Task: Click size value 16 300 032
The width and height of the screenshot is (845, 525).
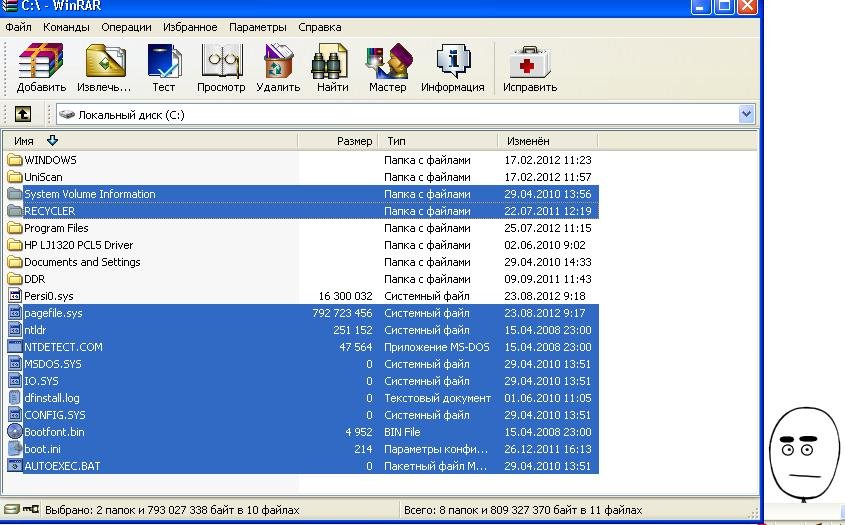Action: 345,296
